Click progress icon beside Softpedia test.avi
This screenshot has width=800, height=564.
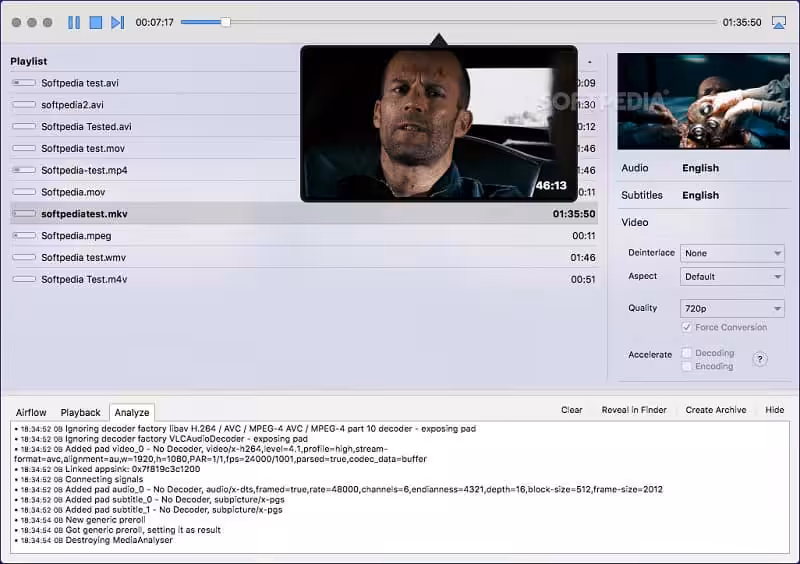point(24,83)
